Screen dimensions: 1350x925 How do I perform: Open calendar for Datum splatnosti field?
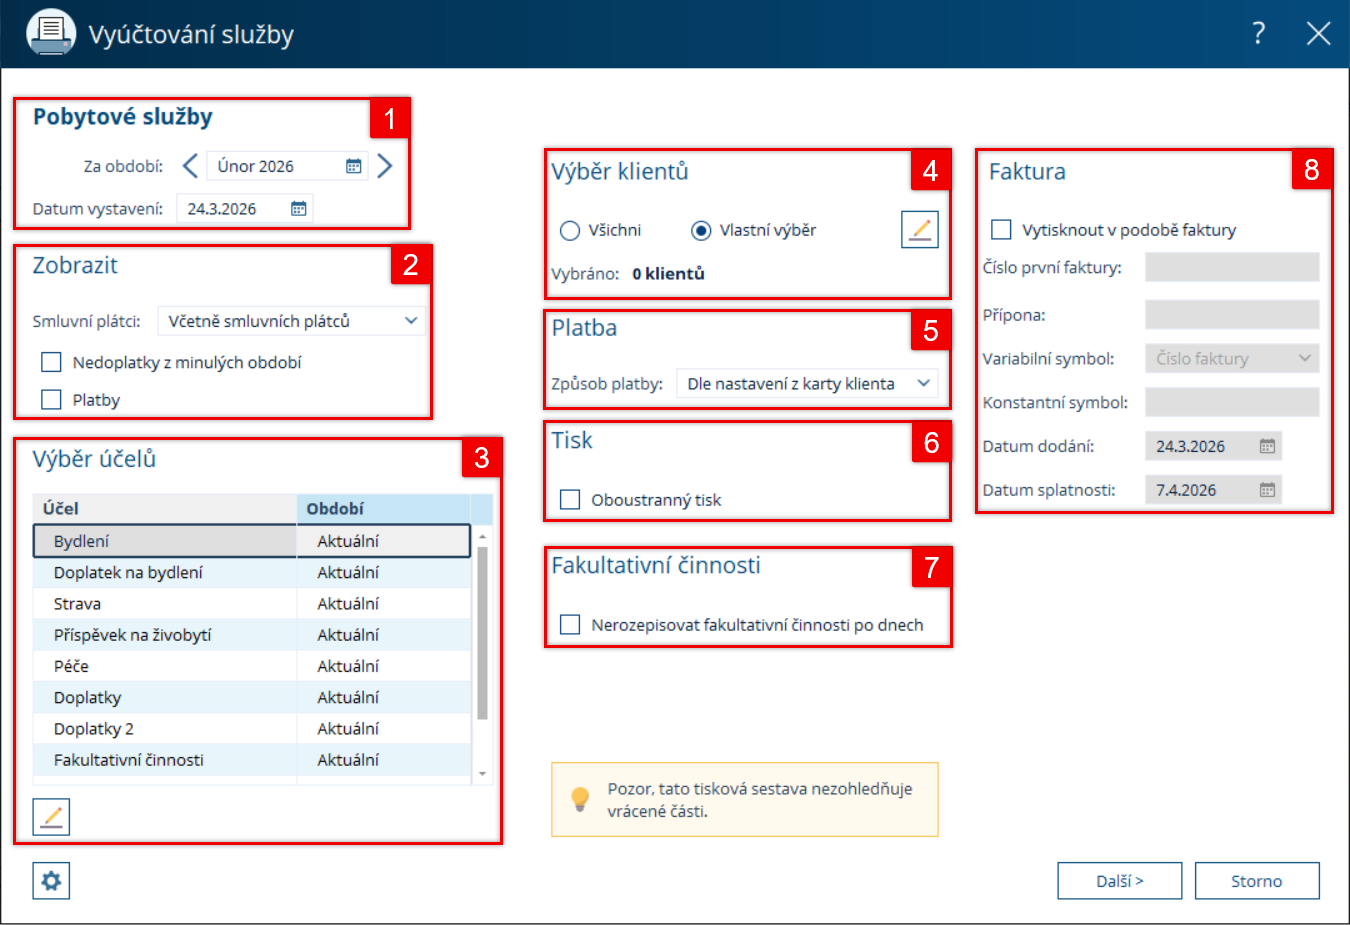coord(1267,490)
